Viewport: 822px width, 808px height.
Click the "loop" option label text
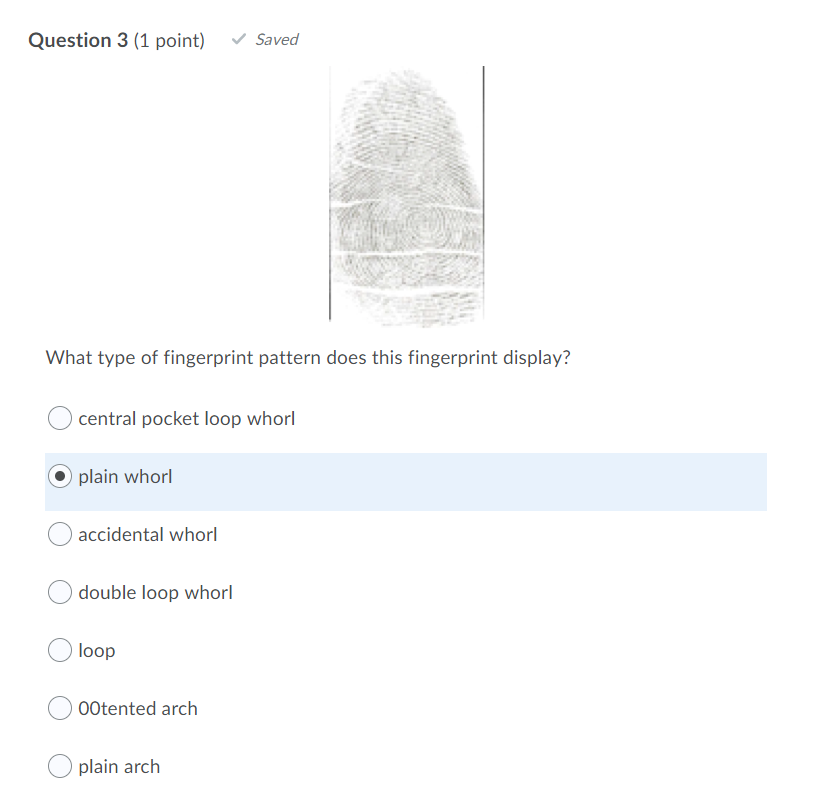tap(97, 650)
